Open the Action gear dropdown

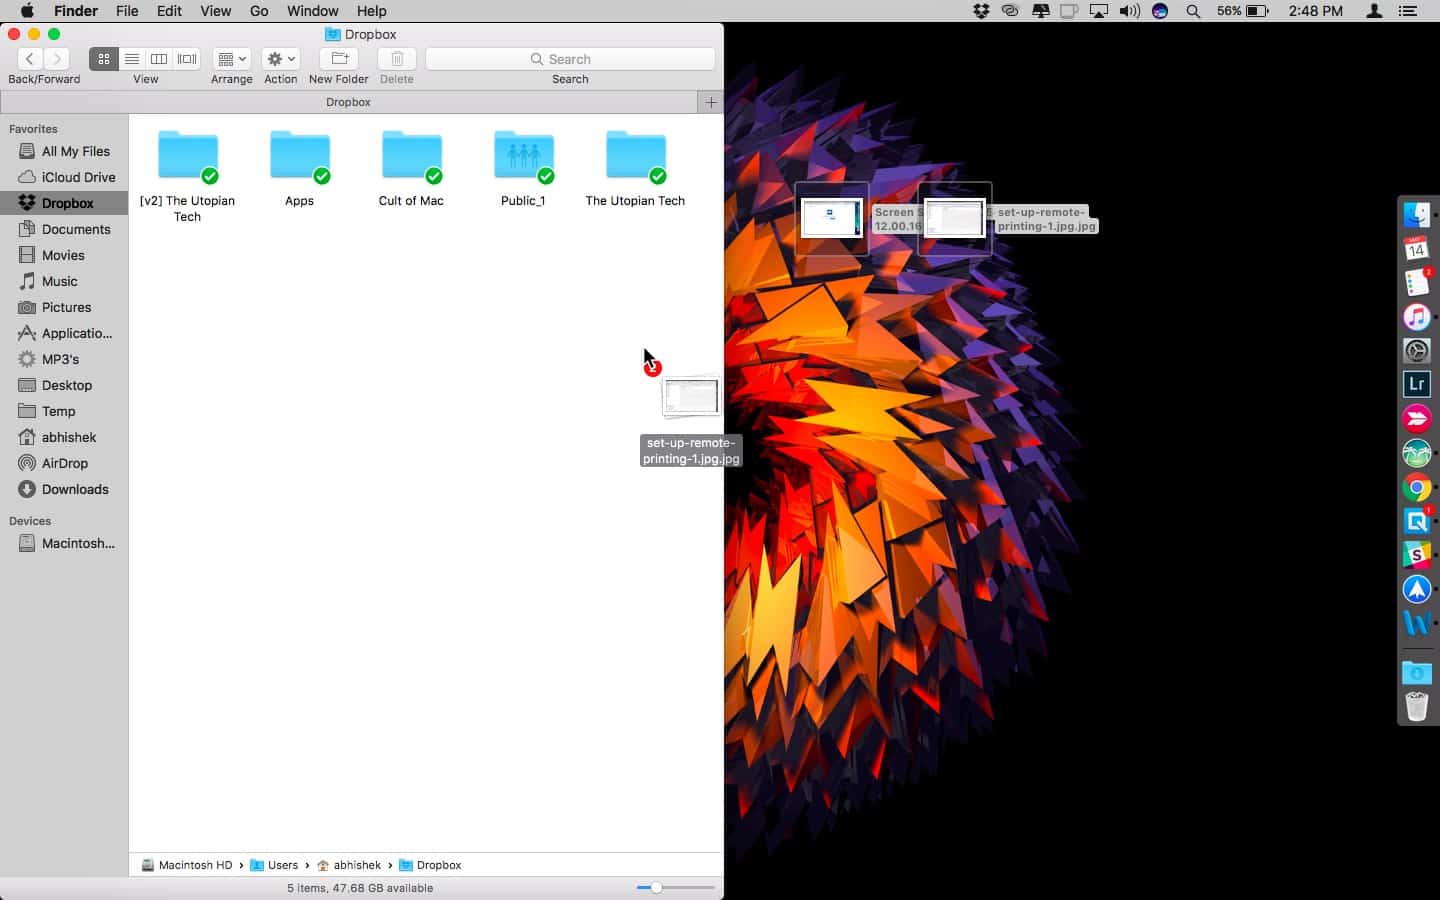coord(280,59)
